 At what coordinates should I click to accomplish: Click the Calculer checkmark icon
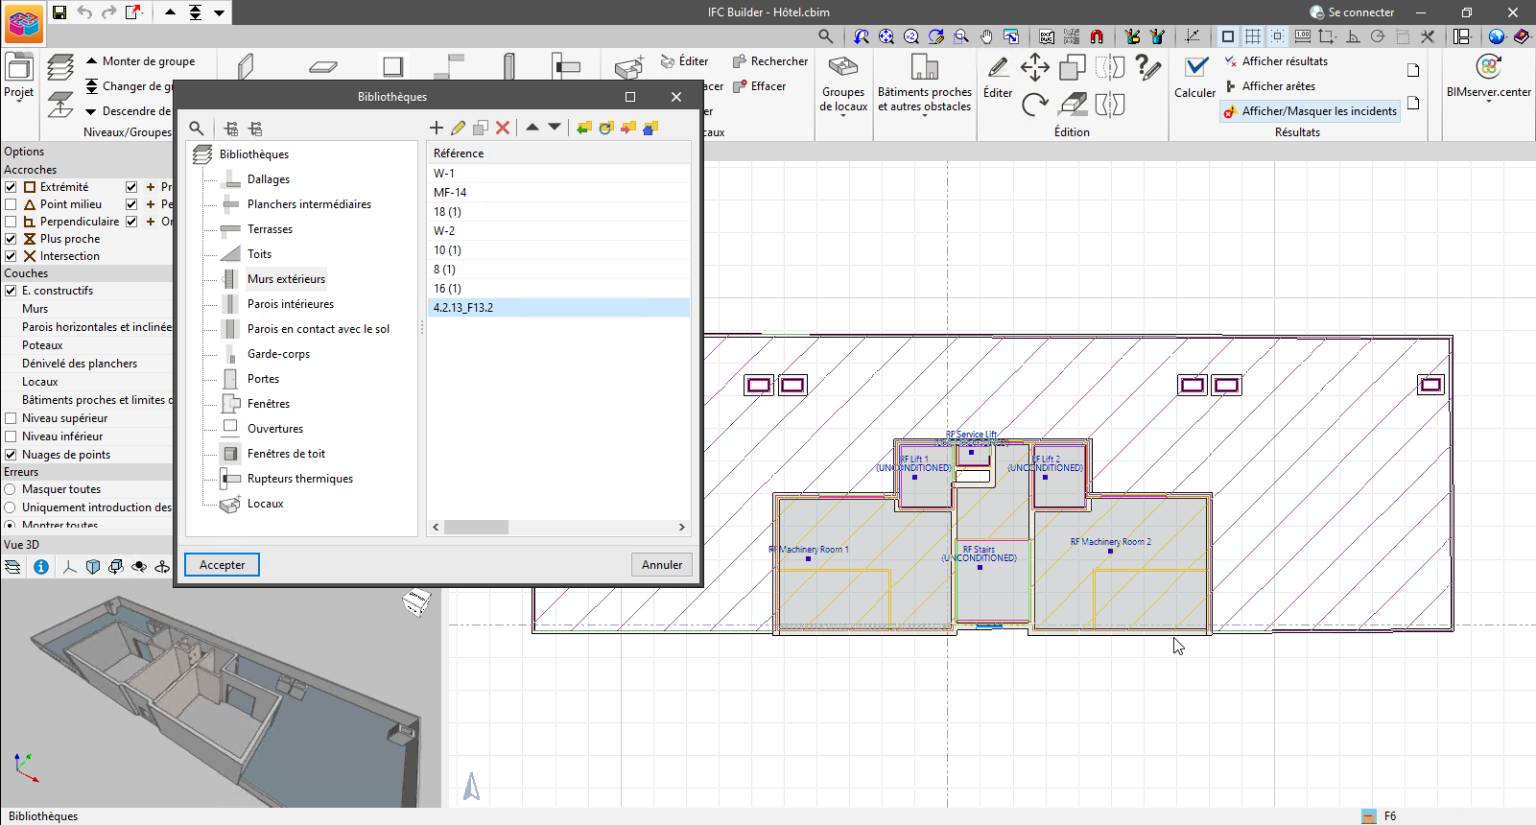pos(1195,68)
